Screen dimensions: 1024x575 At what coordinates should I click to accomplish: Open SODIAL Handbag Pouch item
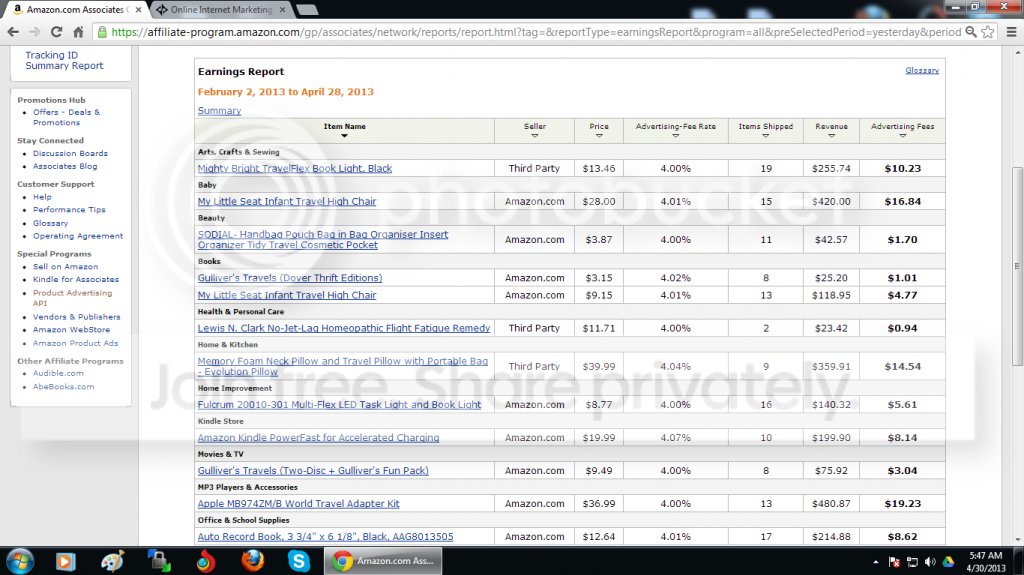(x=323, y=239)
